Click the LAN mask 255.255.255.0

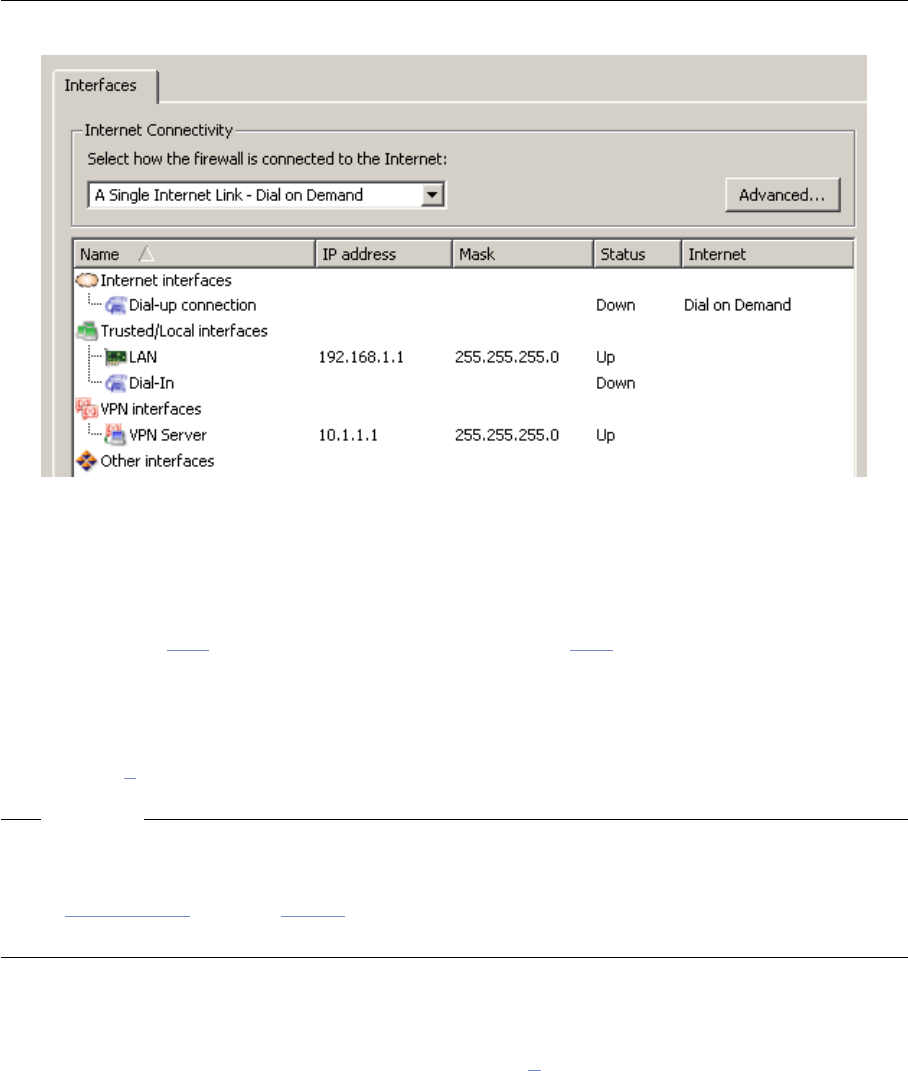507,357
